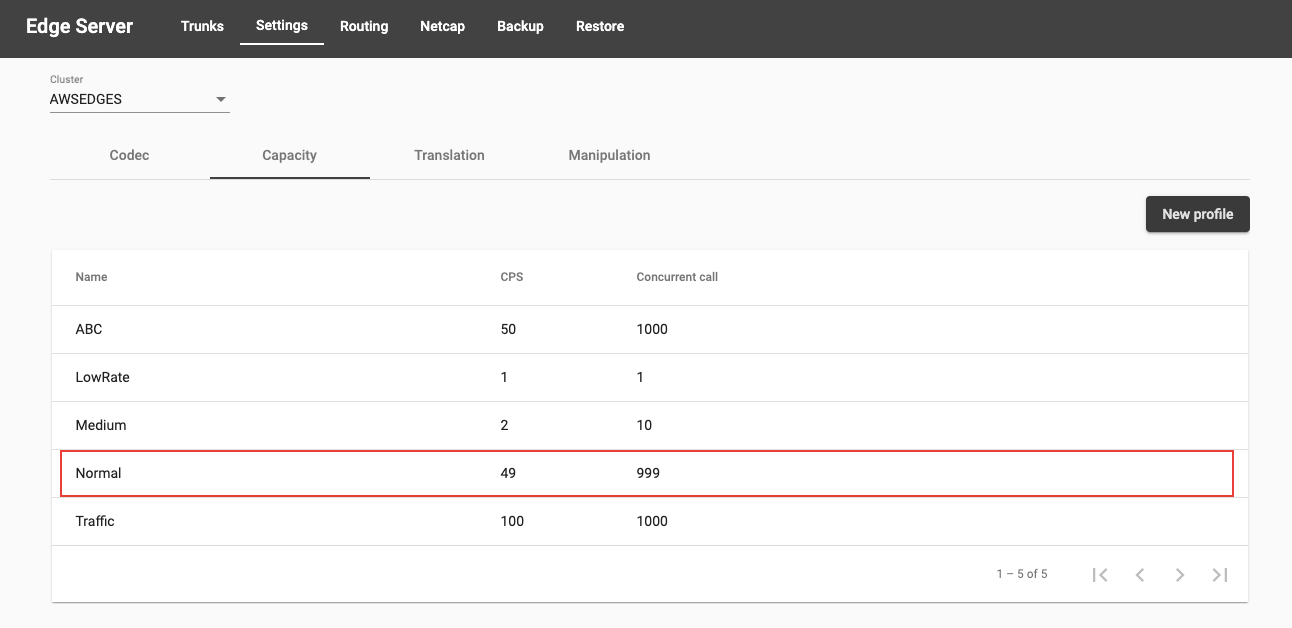
Task: Click concurrent call 1000 in Traffic row
Action: [652, 521]
